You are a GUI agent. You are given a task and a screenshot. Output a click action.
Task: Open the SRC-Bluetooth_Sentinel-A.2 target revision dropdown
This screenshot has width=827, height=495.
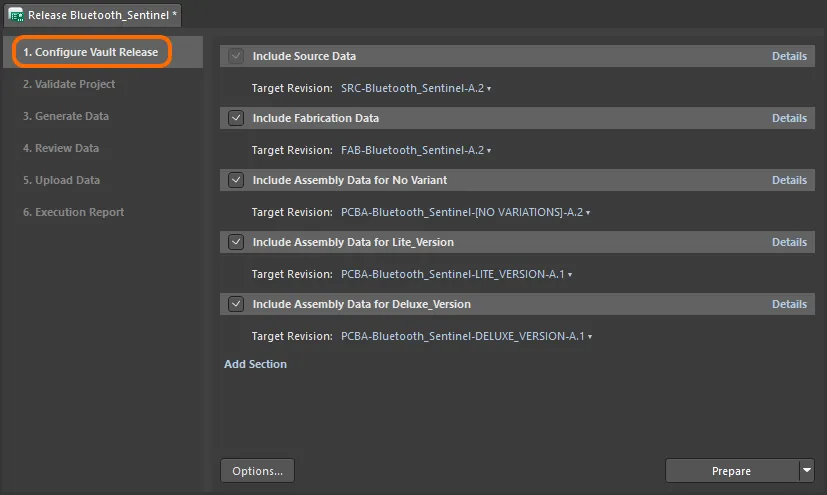[416, 88]
